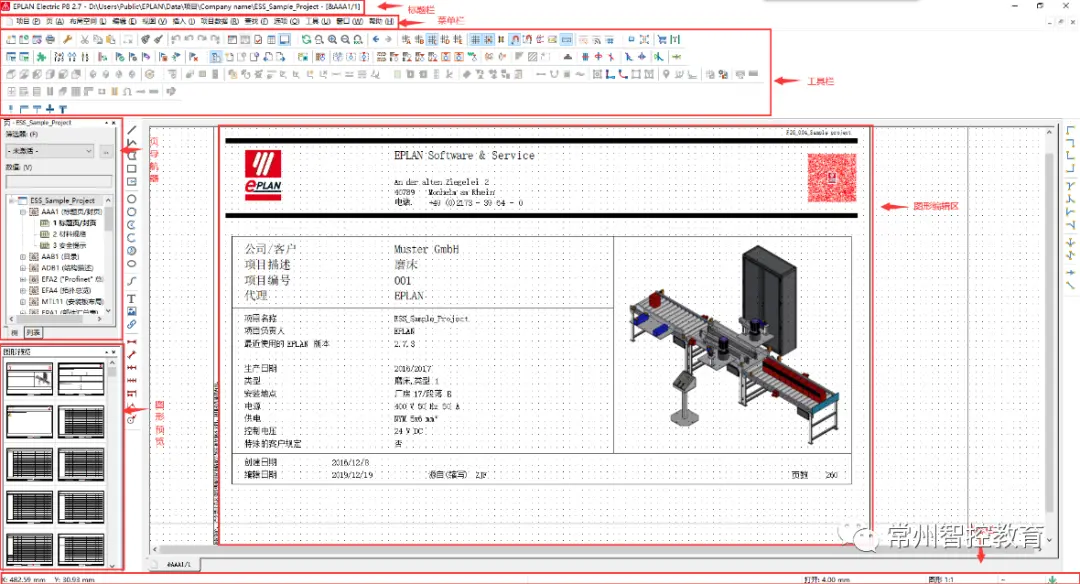This screenshot has width=1080, height=584.
Task: Expand the EFA4 tree node
Action: click(x=23, y=290)
